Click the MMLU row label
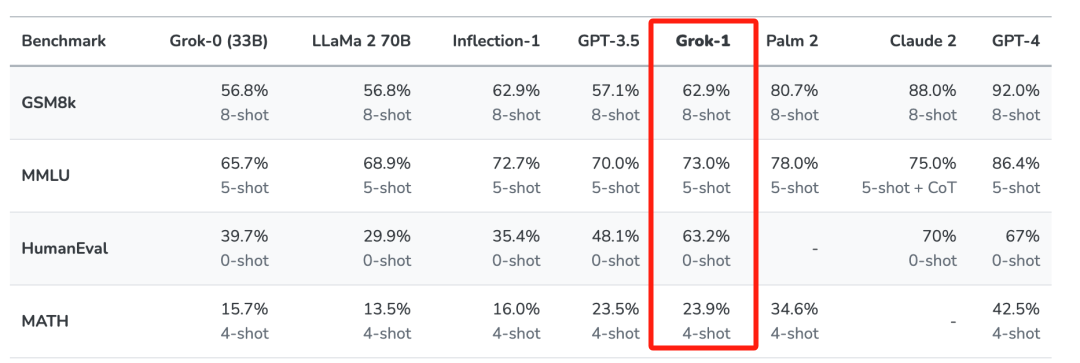 [44, 176]
